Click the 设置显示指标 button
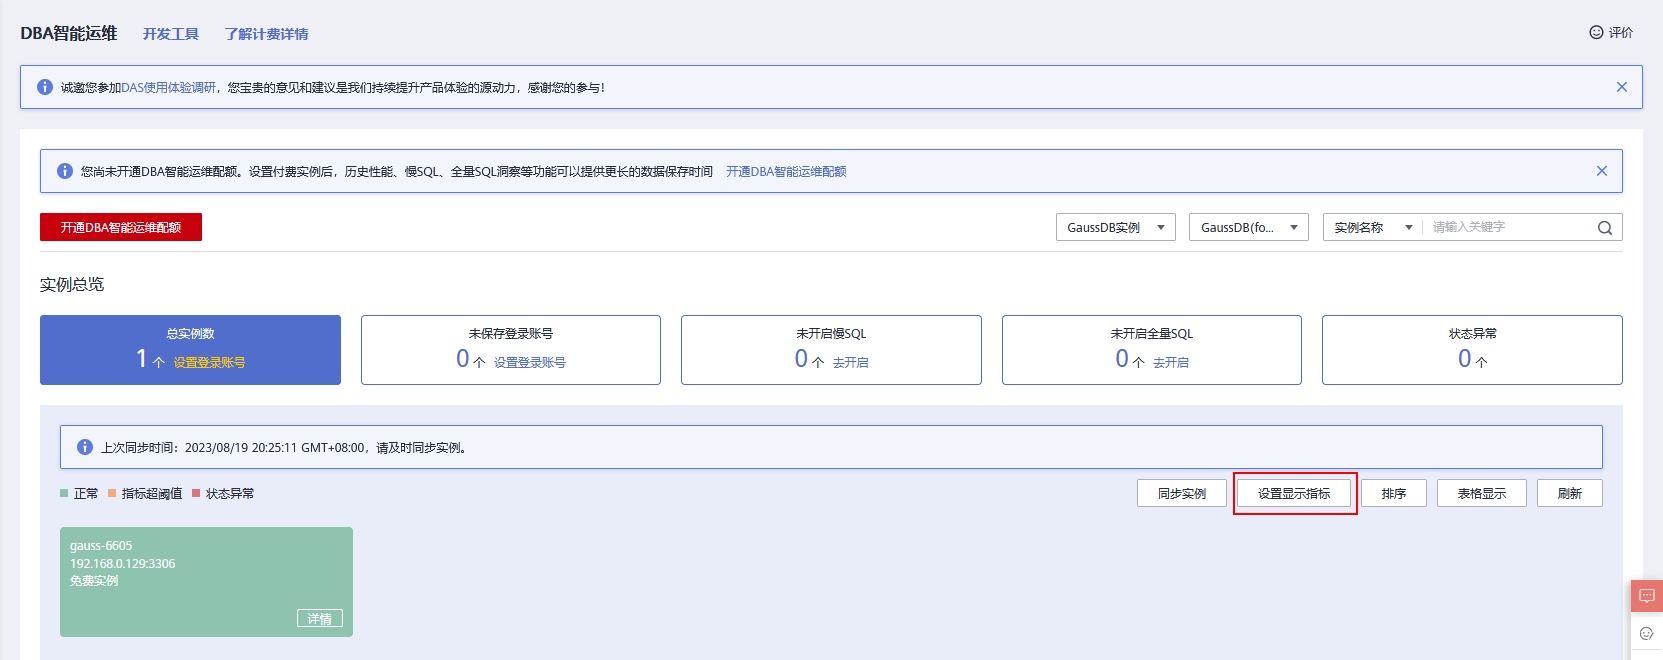The height and width of the screenshot is (660, 1663). tap(1294, 493)
